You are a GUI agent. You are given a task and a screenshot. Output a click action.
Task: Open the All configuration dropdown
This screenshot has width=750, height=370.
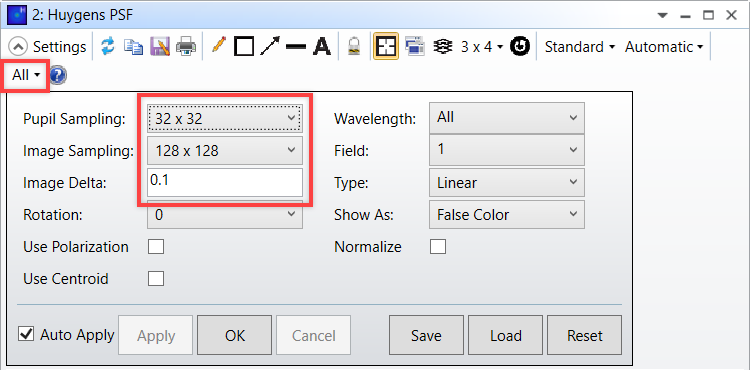tap(26, 75)
